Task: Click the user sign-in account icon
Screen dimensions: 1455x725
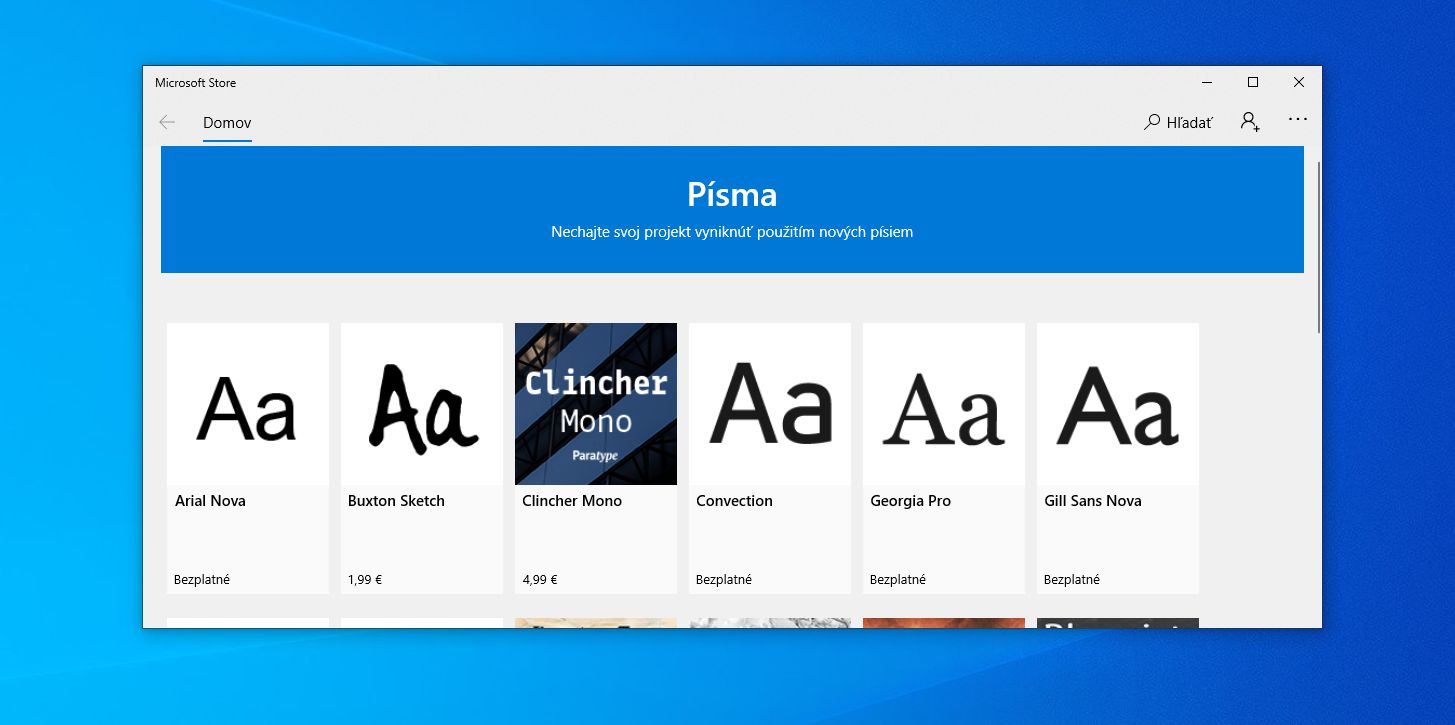Action: 1250,122
